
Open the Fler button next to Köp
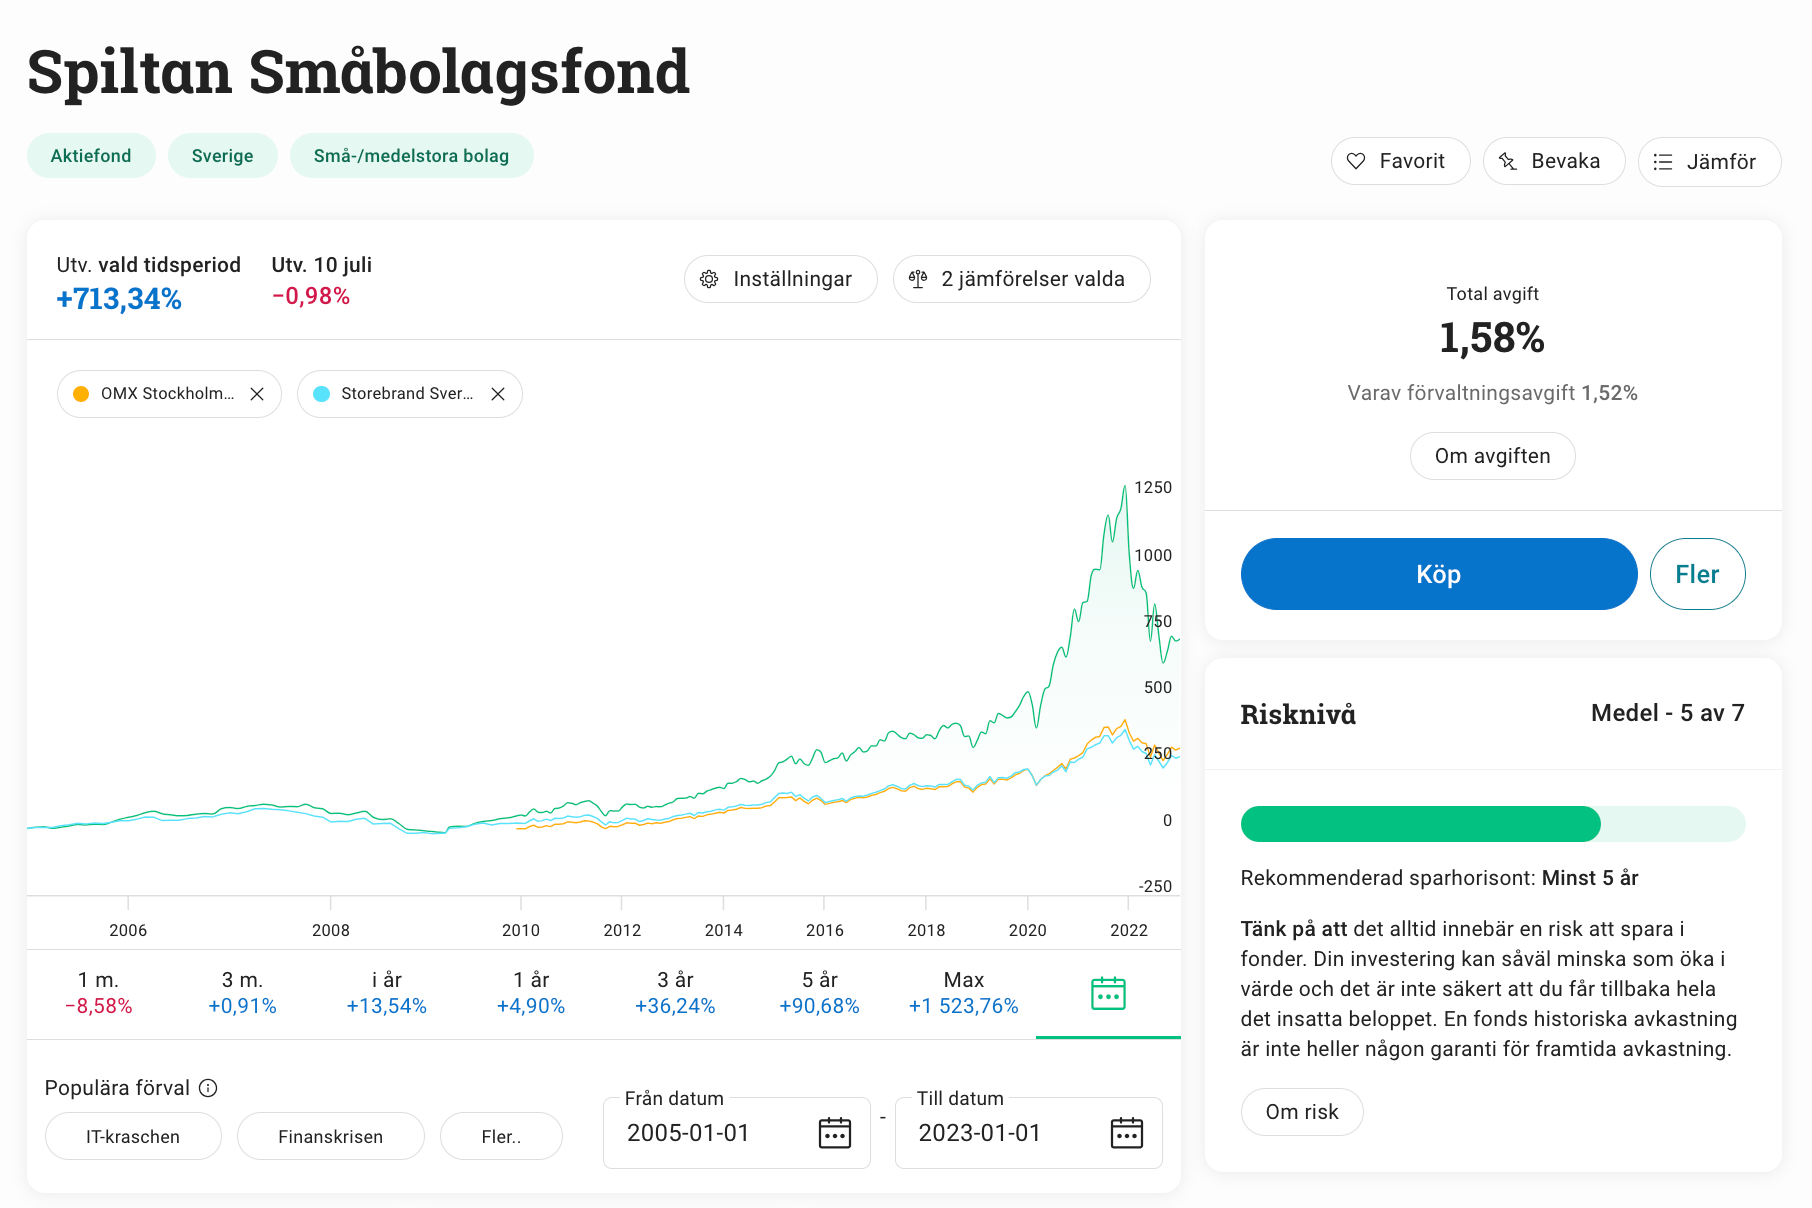[1697, 574]
